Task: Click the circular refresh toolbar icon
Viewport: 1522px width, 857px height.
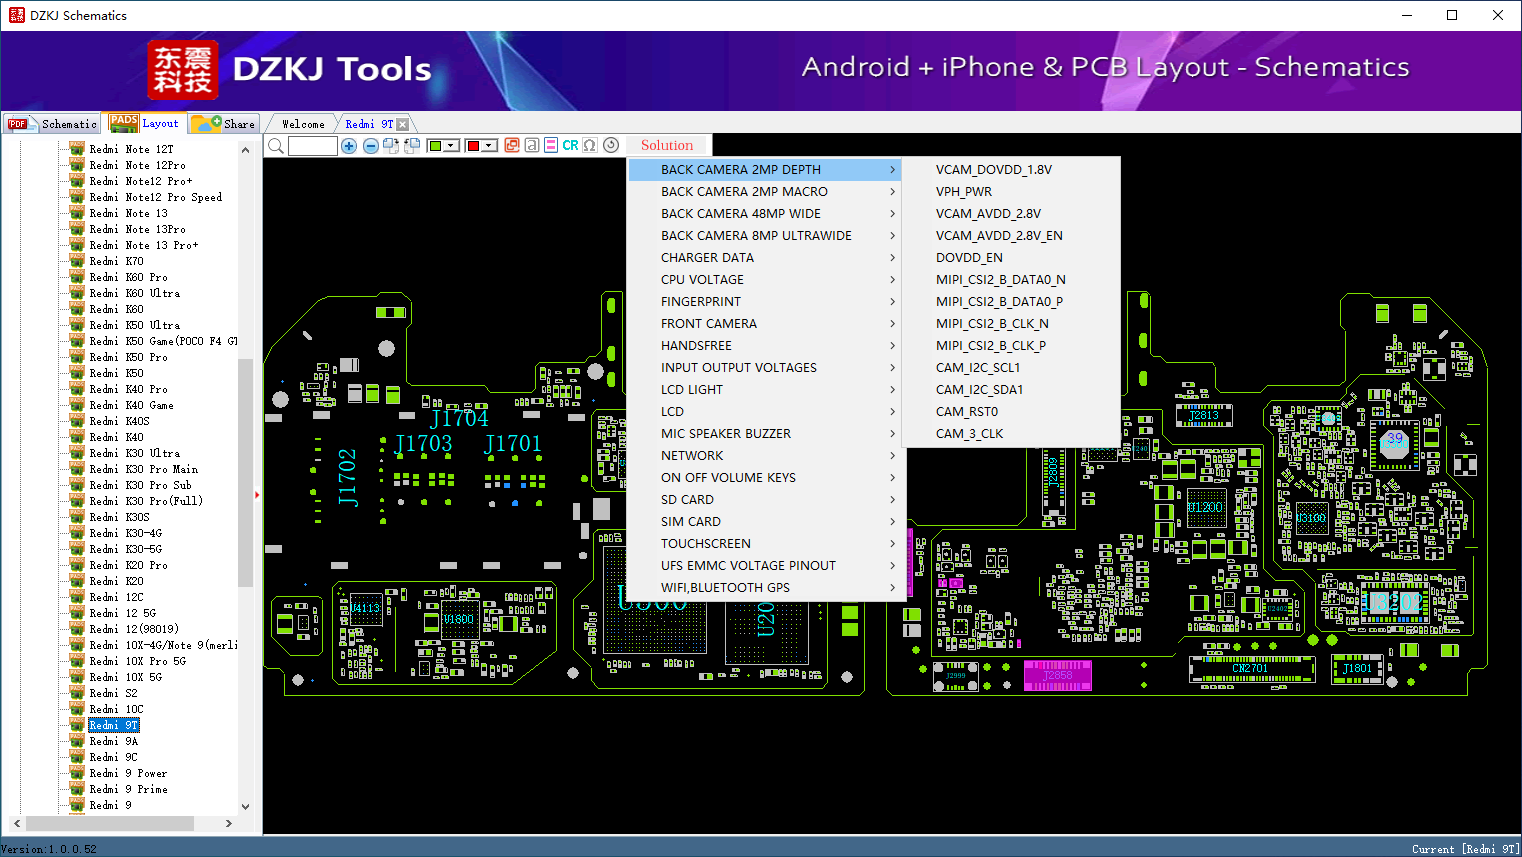Action: tap(611, 145)
